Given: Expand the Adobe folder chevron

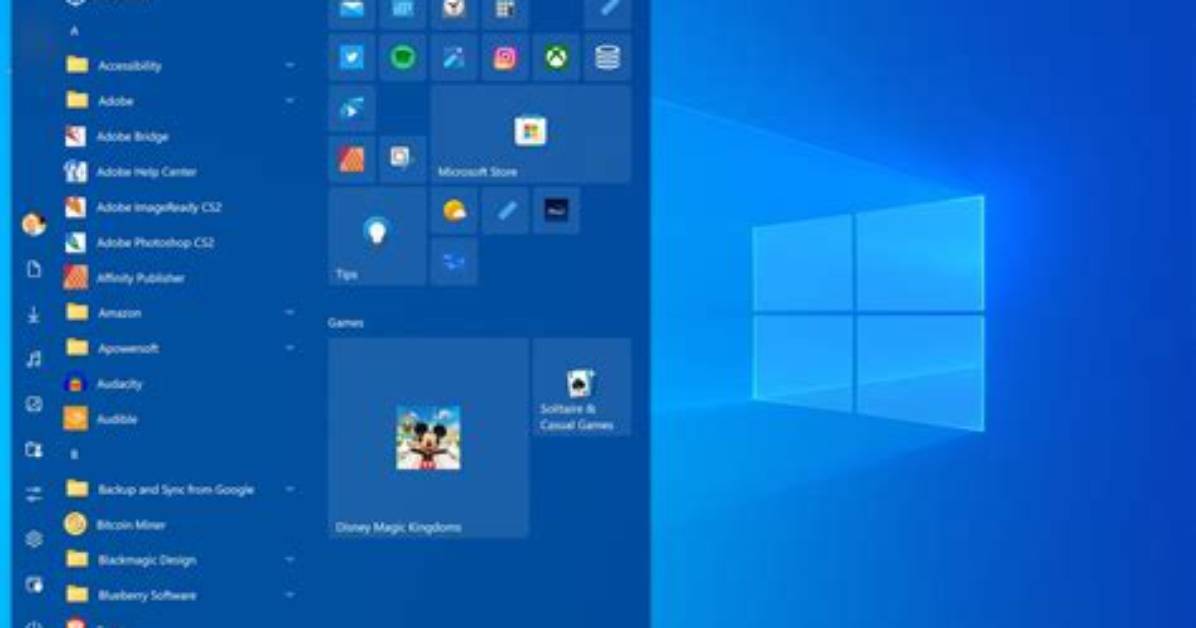Looking at the screenshot, I should [x=290, y=101].
